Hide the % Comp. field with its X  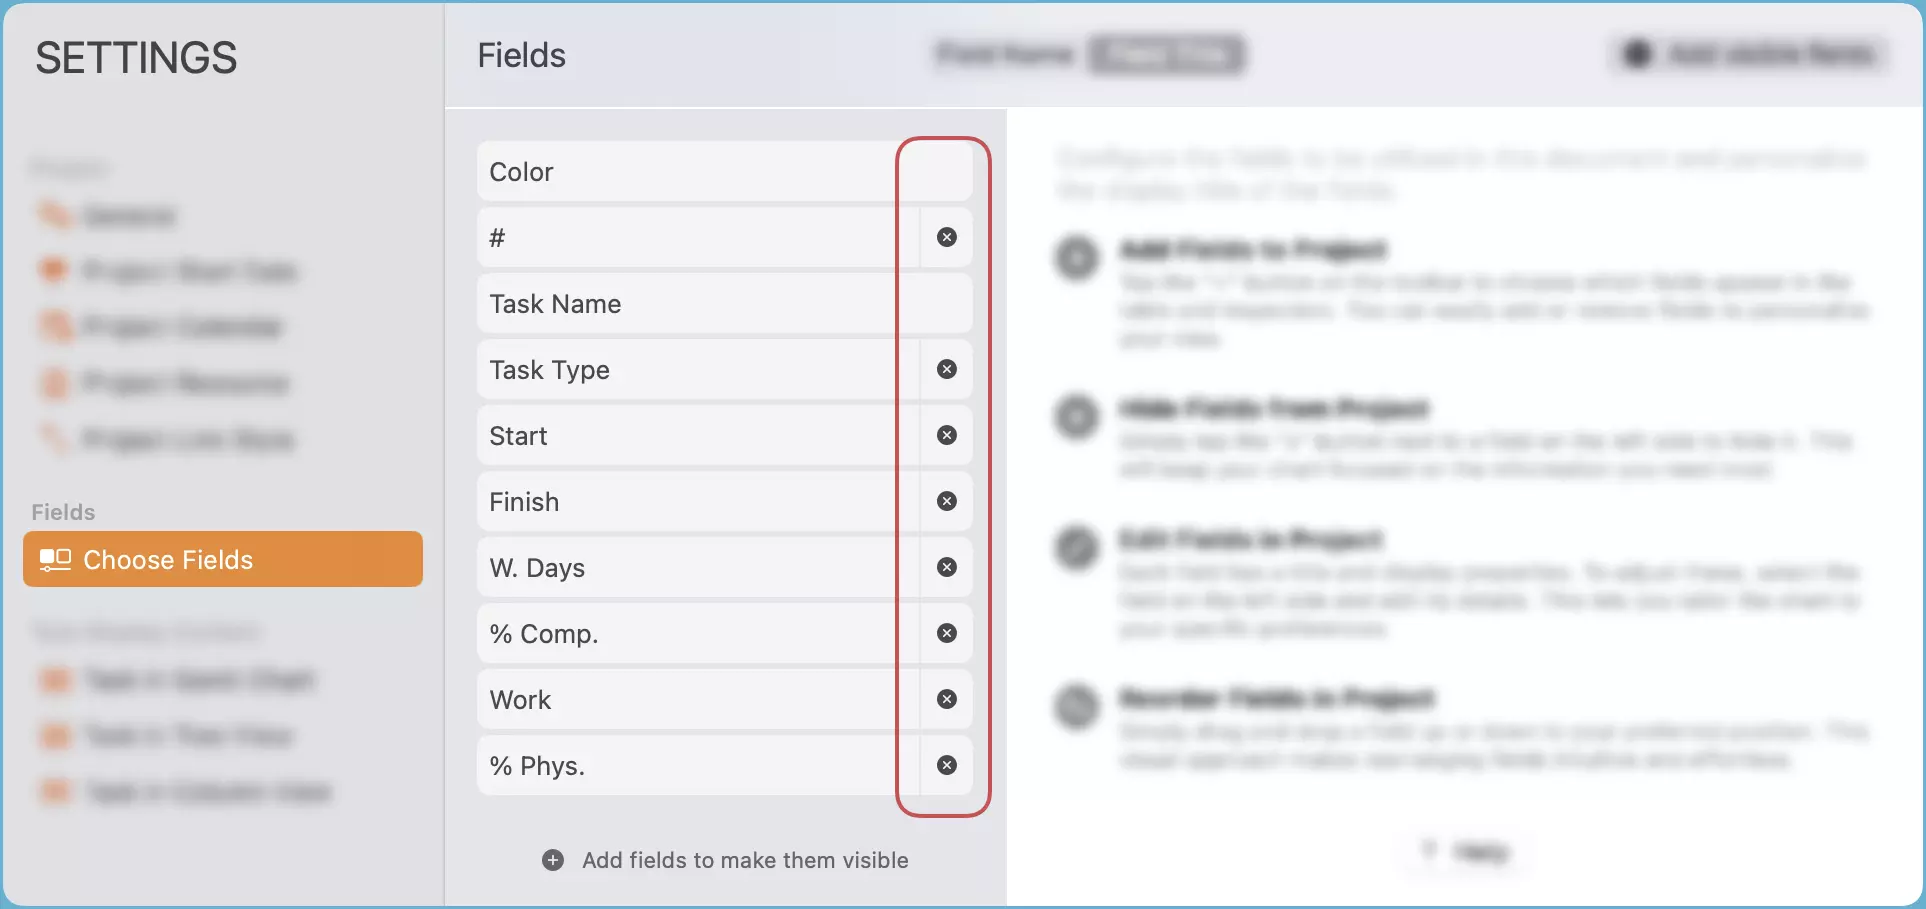946,633
